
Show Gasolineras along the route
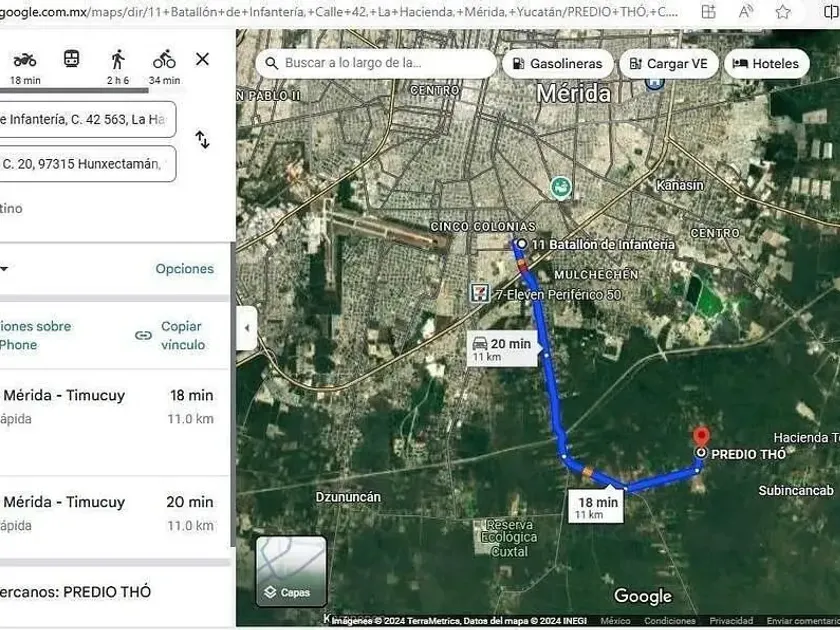click(558, 64)
